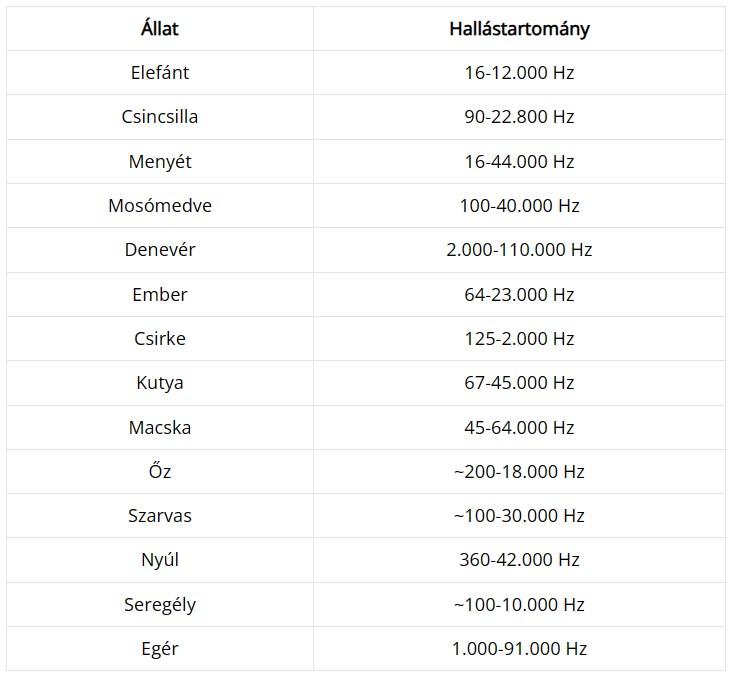Image resolution: width=734 pixels, height=678 pixels.
Task: Click the Egér row label
Action: tap(160, 649)
